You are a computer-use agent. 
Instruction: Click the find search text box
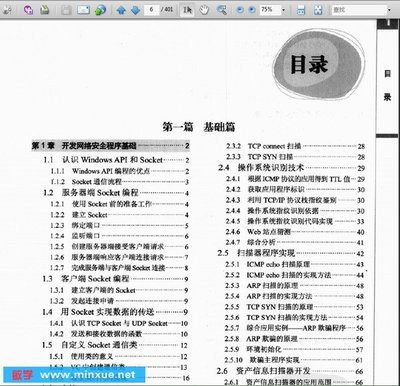click(x=359, y=9)
